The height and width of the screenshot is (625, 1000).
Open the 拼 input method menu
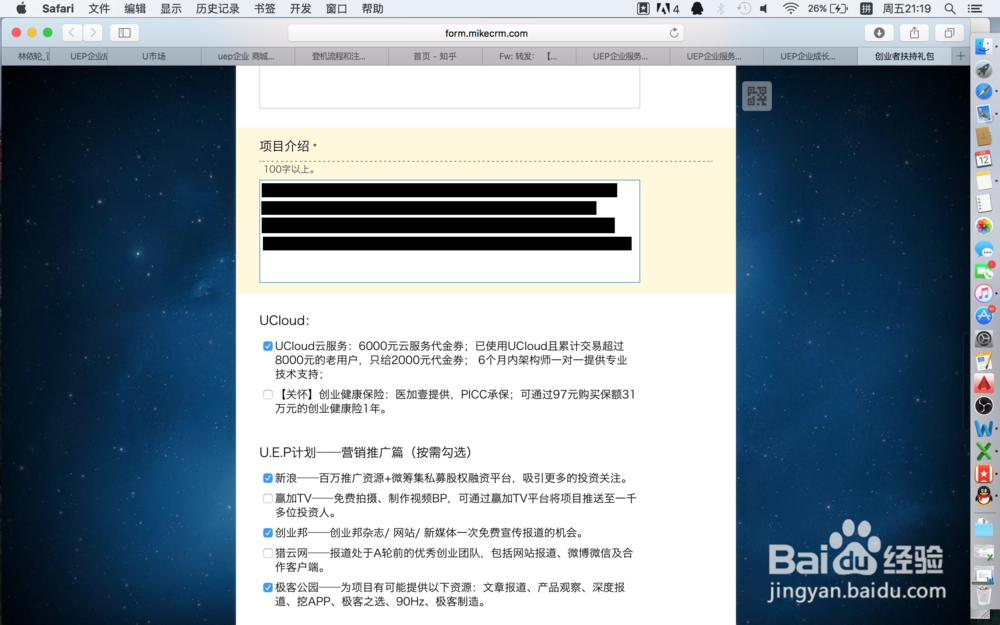865,8
